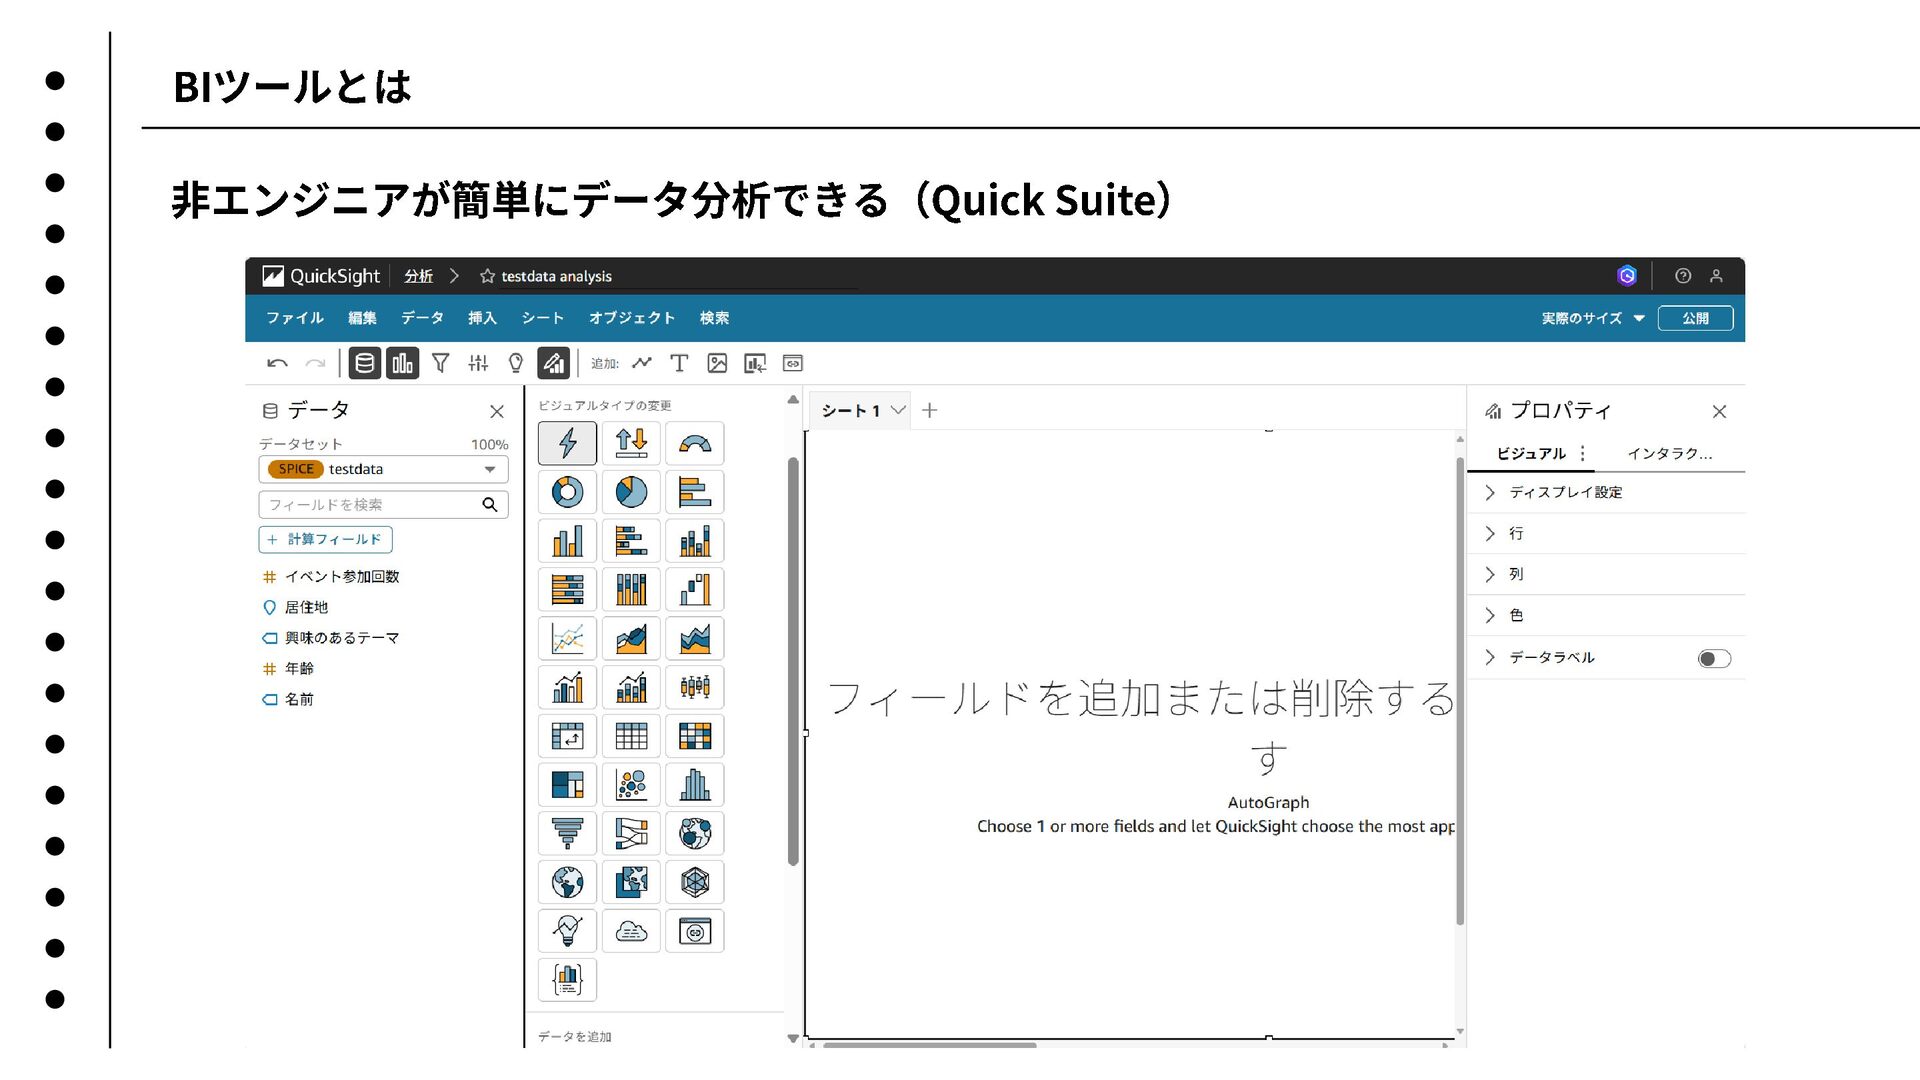Toggle the dataset panel toolbar button

pos(365,363)
